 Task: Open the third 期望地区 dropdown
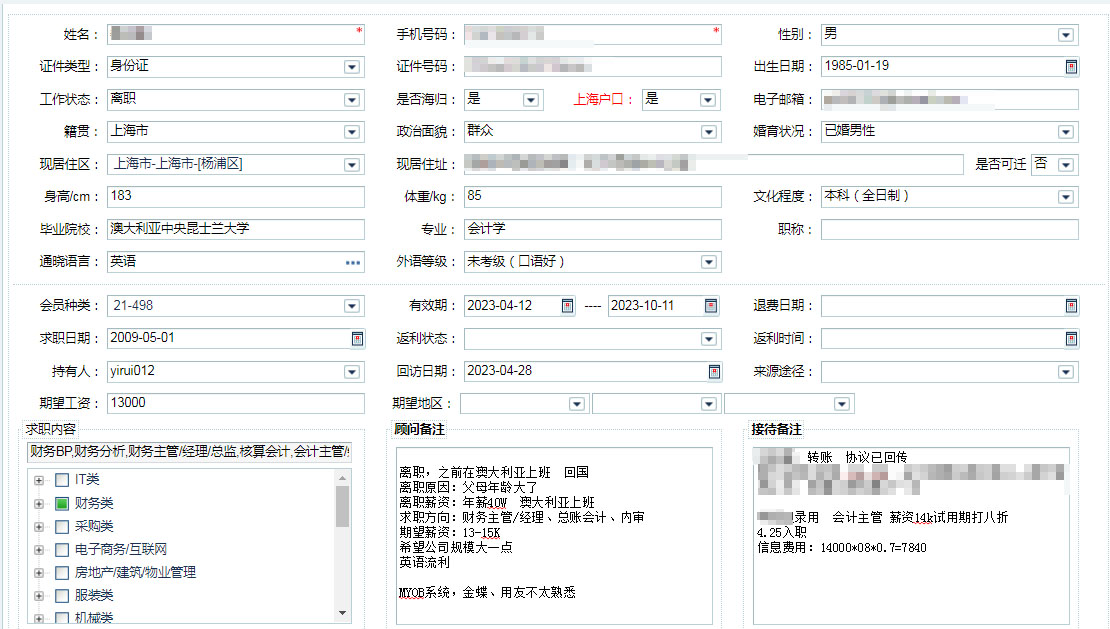click(x=842, y=404)
